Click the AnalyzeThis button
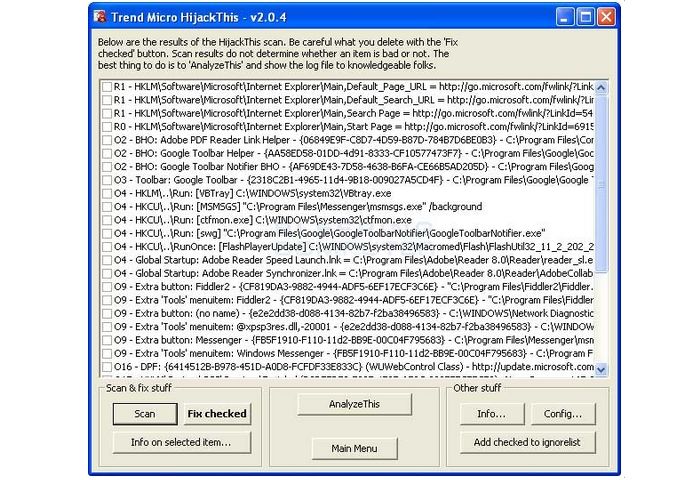This screenshot has height=480, width=700. [354, 404]
